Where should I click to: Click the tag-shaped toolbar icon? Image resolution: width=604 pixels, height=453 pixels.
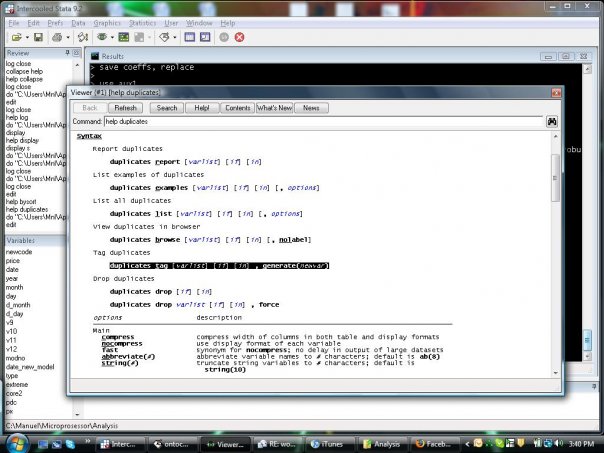click(x=164, y=37)
